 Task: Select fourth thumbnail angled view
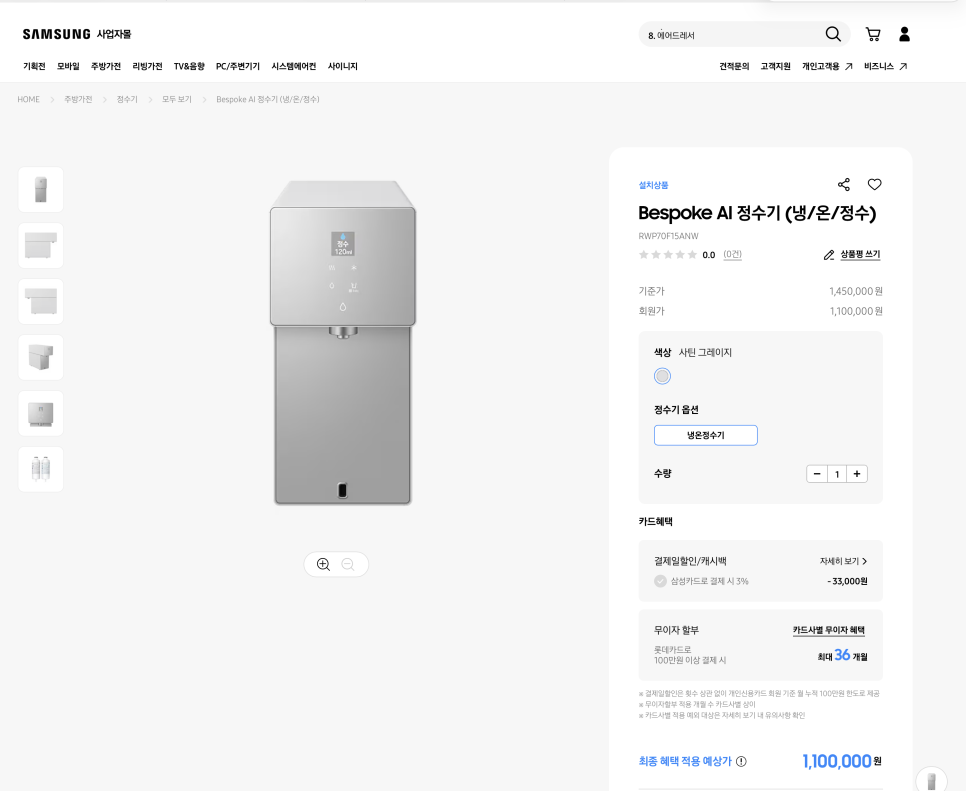(41, 358)
